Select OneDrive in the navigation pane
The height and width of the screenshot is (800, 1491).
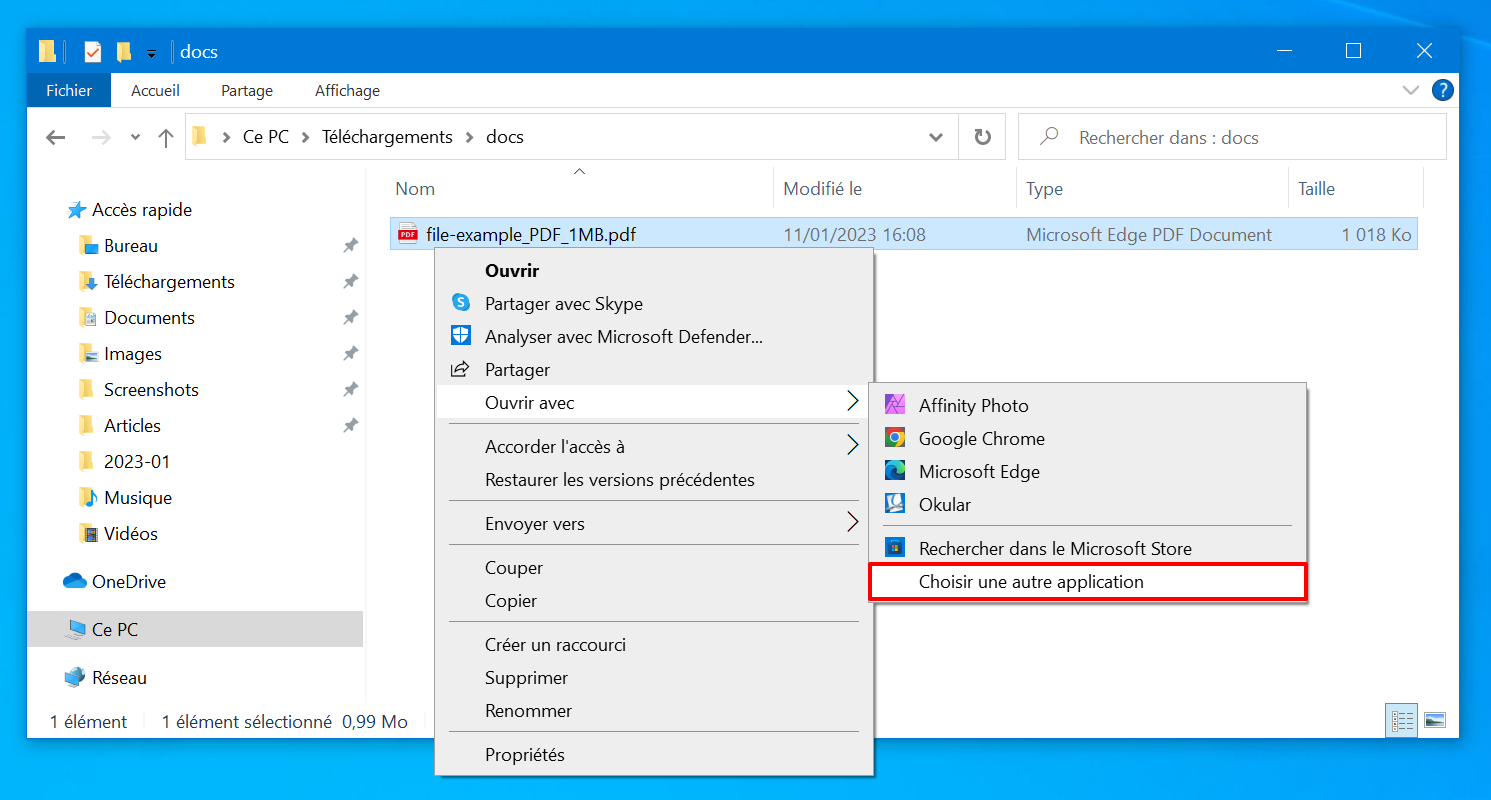click(x=129, y=582)
